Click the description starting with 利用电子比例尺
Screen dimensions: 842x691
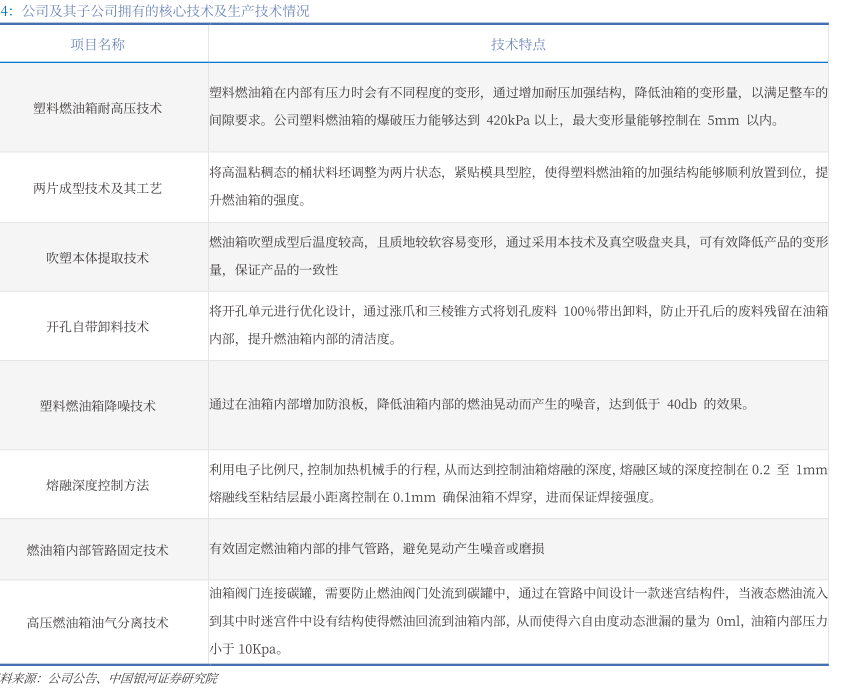point(518,484)
